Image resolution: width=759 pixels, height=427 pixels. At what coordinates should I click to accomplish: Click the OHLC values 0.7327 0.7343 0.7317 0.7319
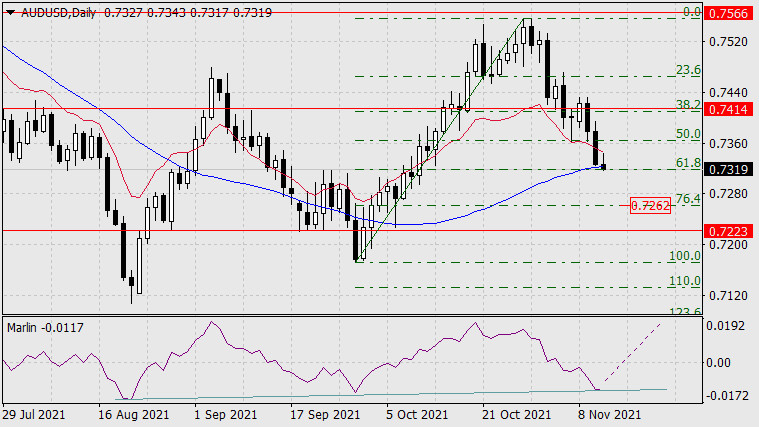tap(188, 13)
